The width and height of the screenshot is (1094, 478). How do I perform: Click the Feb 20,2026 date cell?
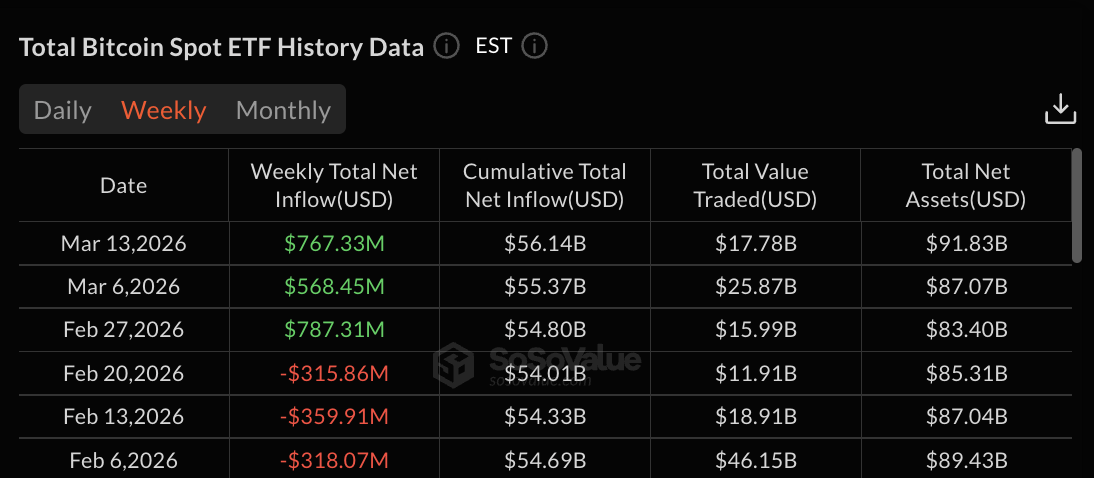123,373
